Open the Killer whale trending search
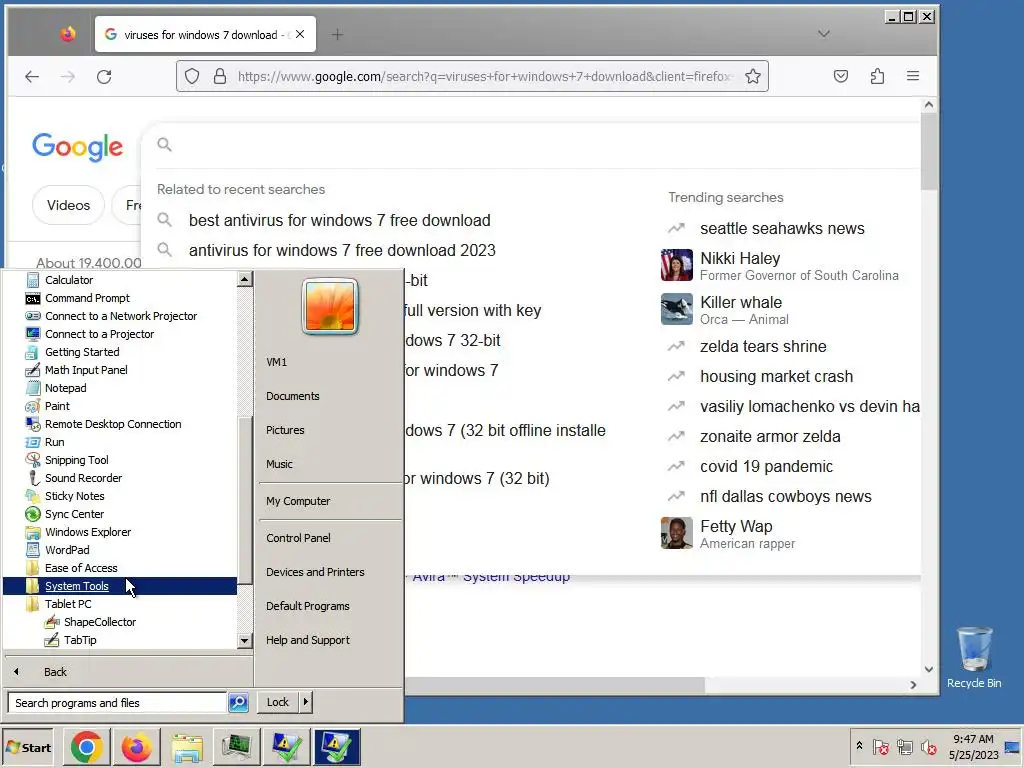The image size is (1024, 768). [x=725, y=310]
